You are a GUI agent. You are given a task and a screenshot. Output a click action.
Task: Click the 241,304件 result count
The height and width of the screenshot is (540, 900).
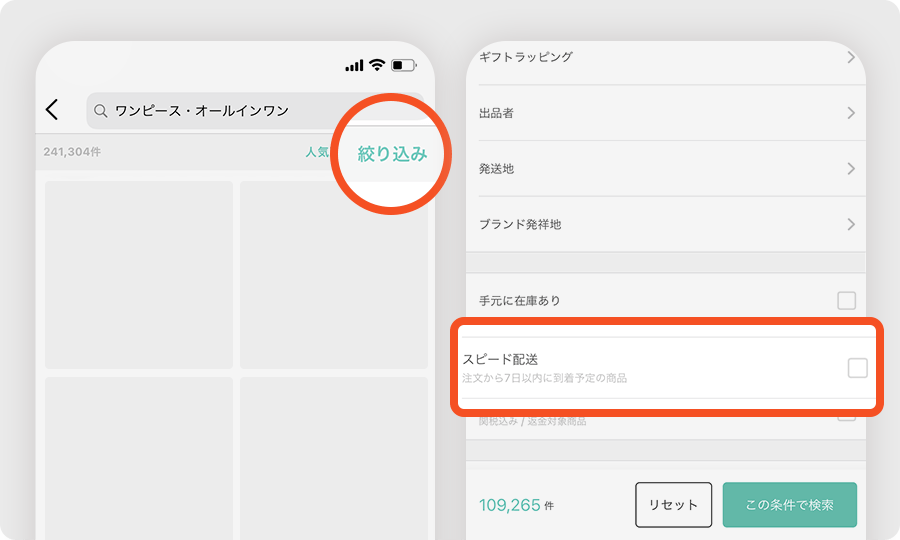72,152
